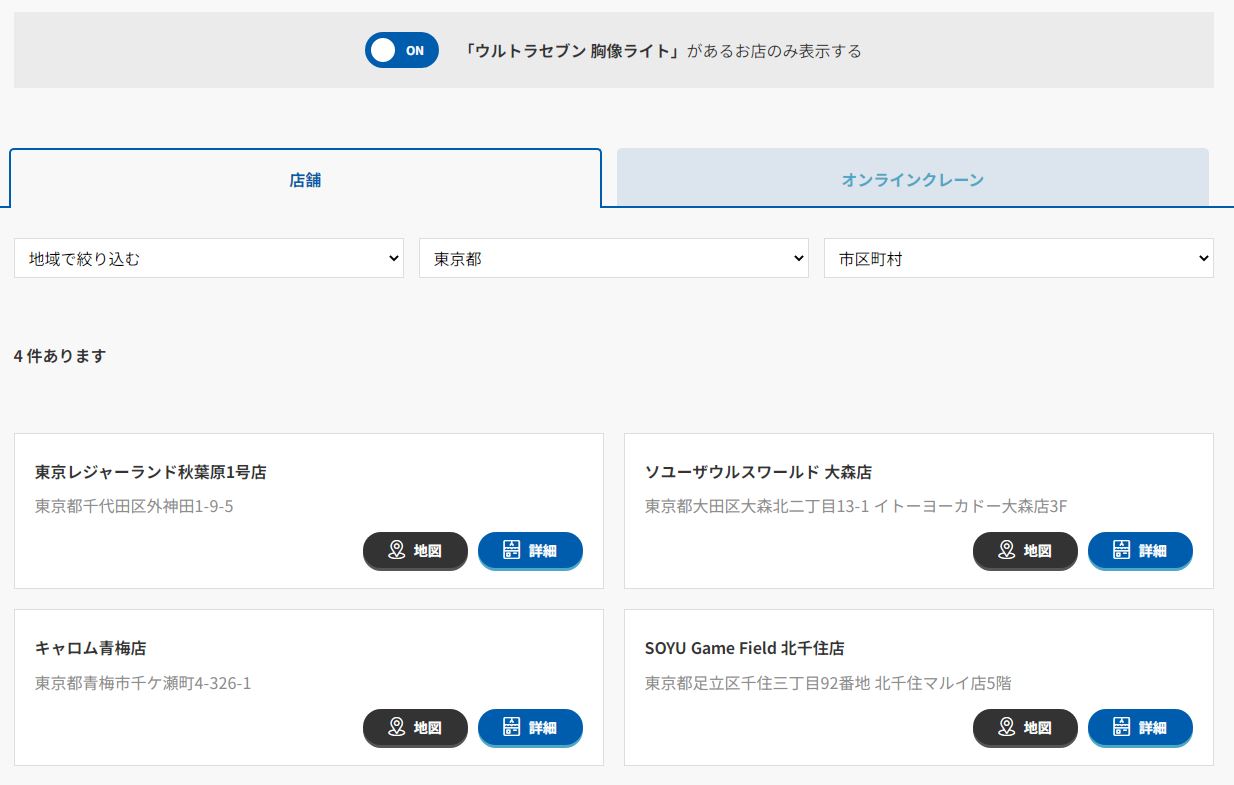Click map pin icon for 東京レジャーランド秋葉原1号店

click(396, 550)
